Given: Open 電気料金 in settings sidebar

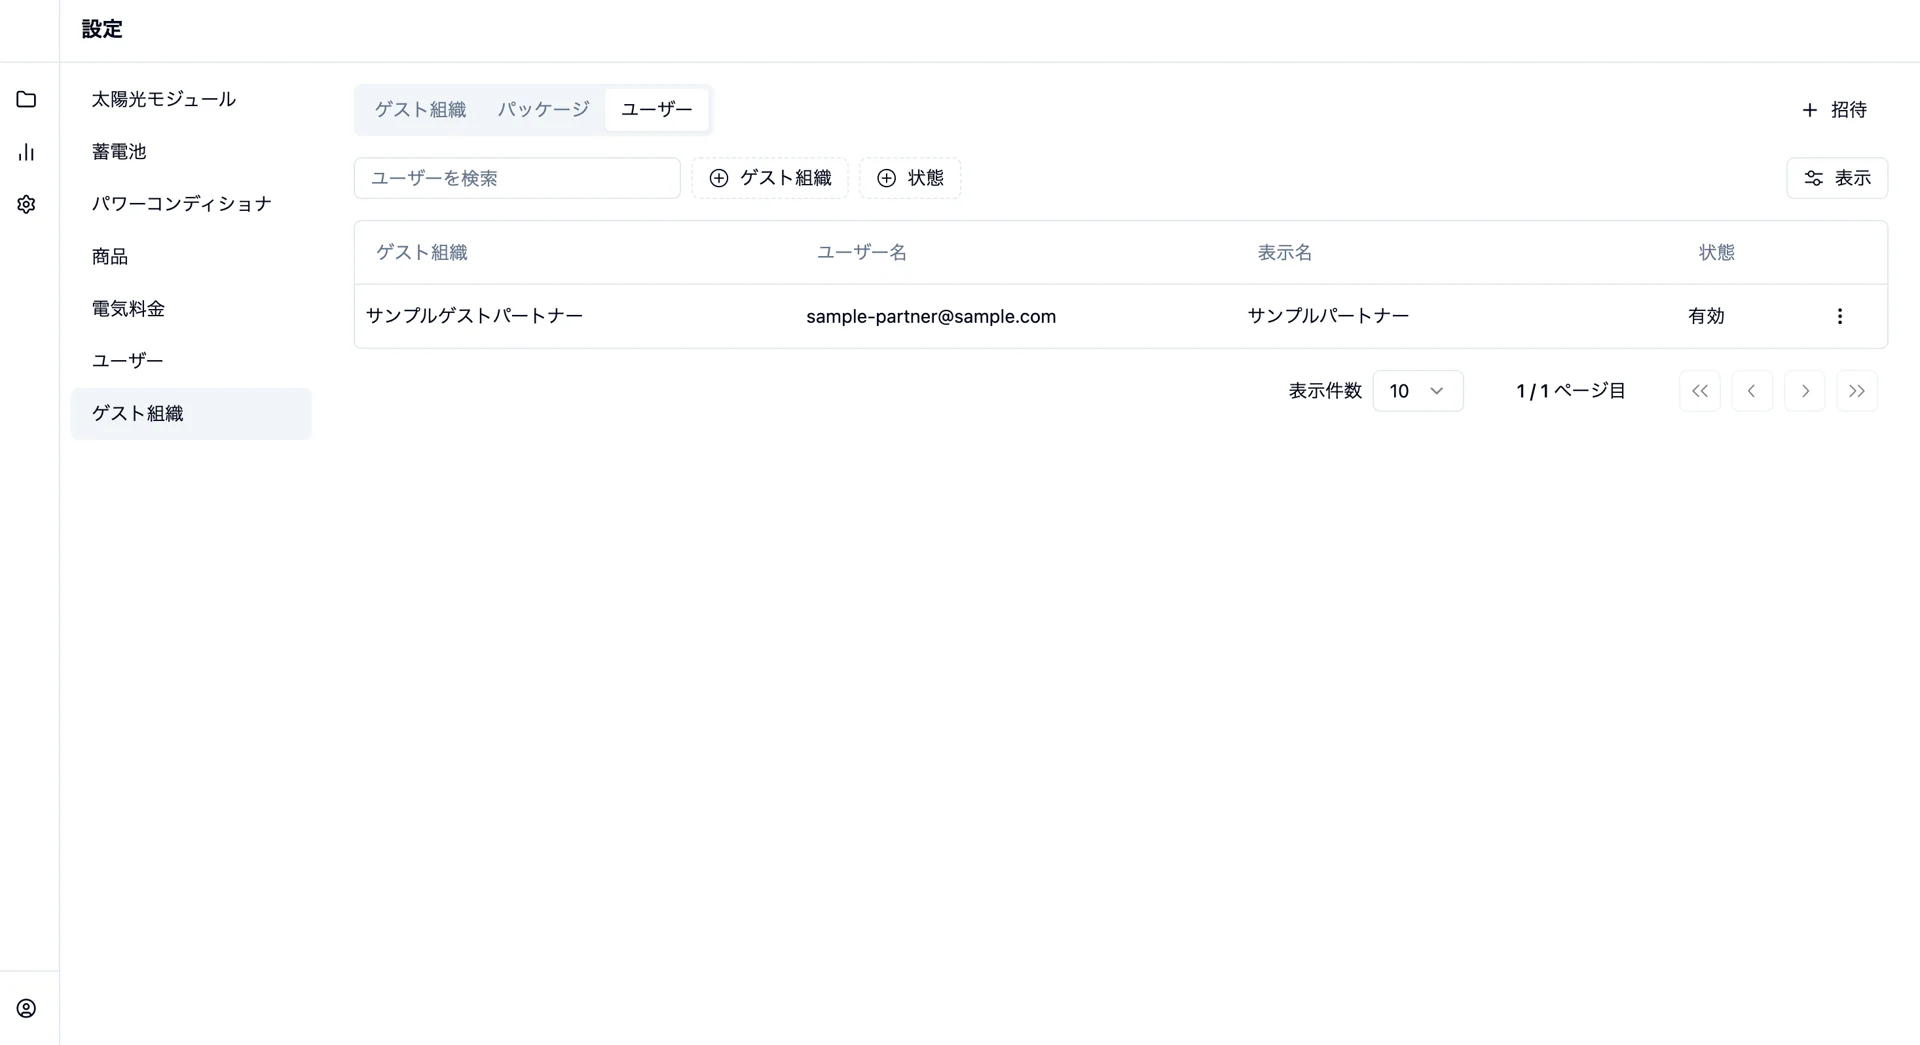Looking at the screenshot, I should click(191, 309).
